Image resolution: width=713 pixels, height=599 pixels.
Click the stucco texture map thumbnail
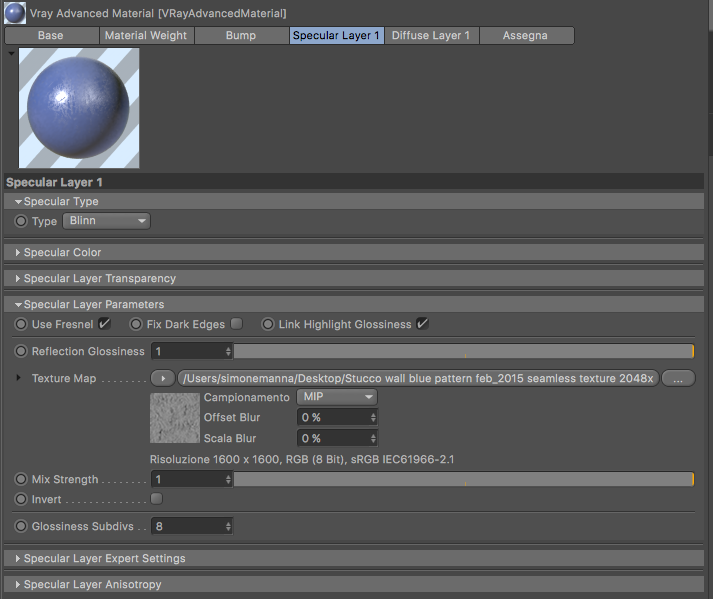click(x=175, y=418)
